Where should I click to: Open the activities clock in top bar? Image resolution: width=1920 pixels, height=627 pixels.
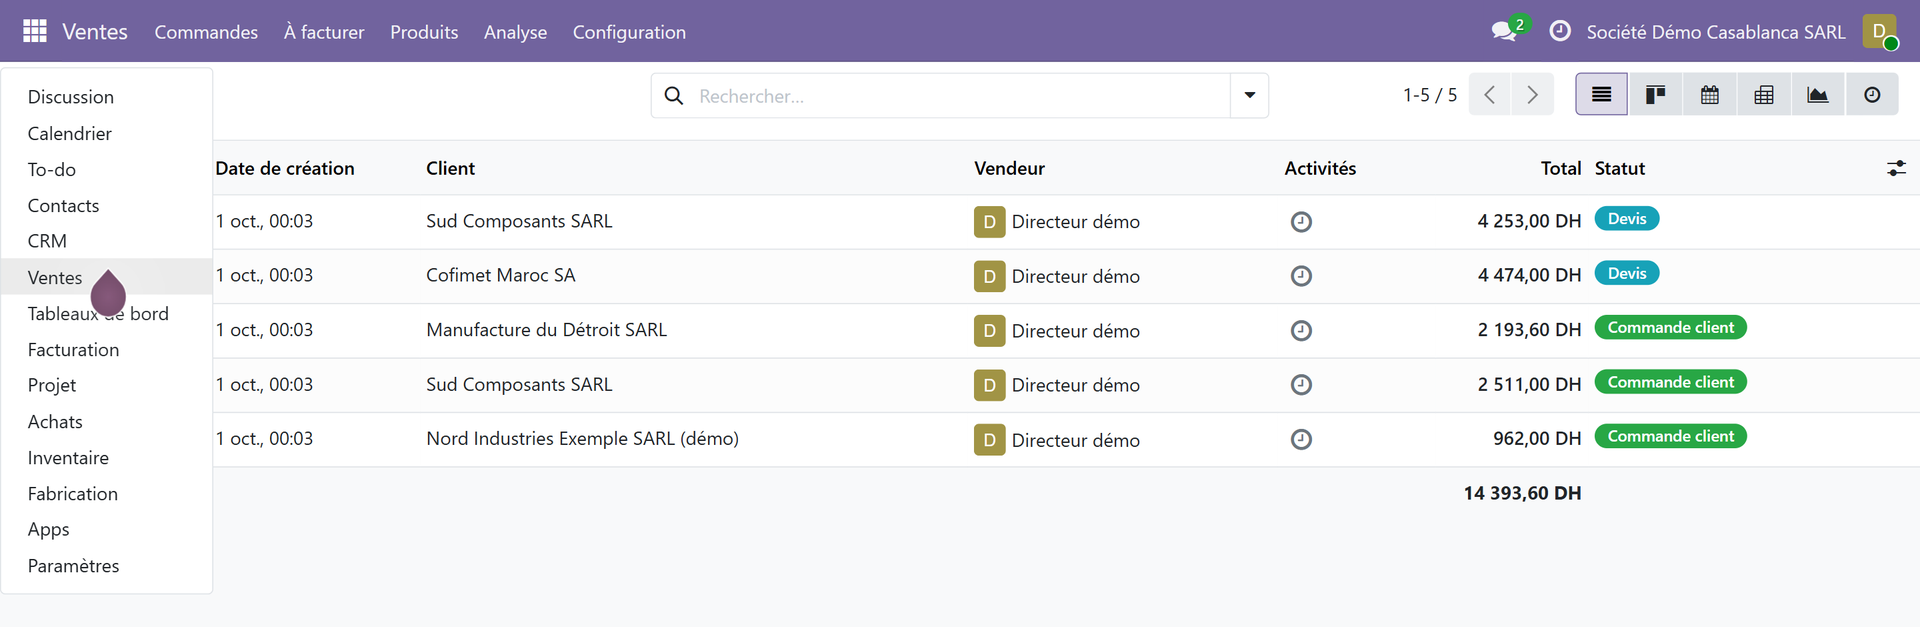pos(1560,31)
